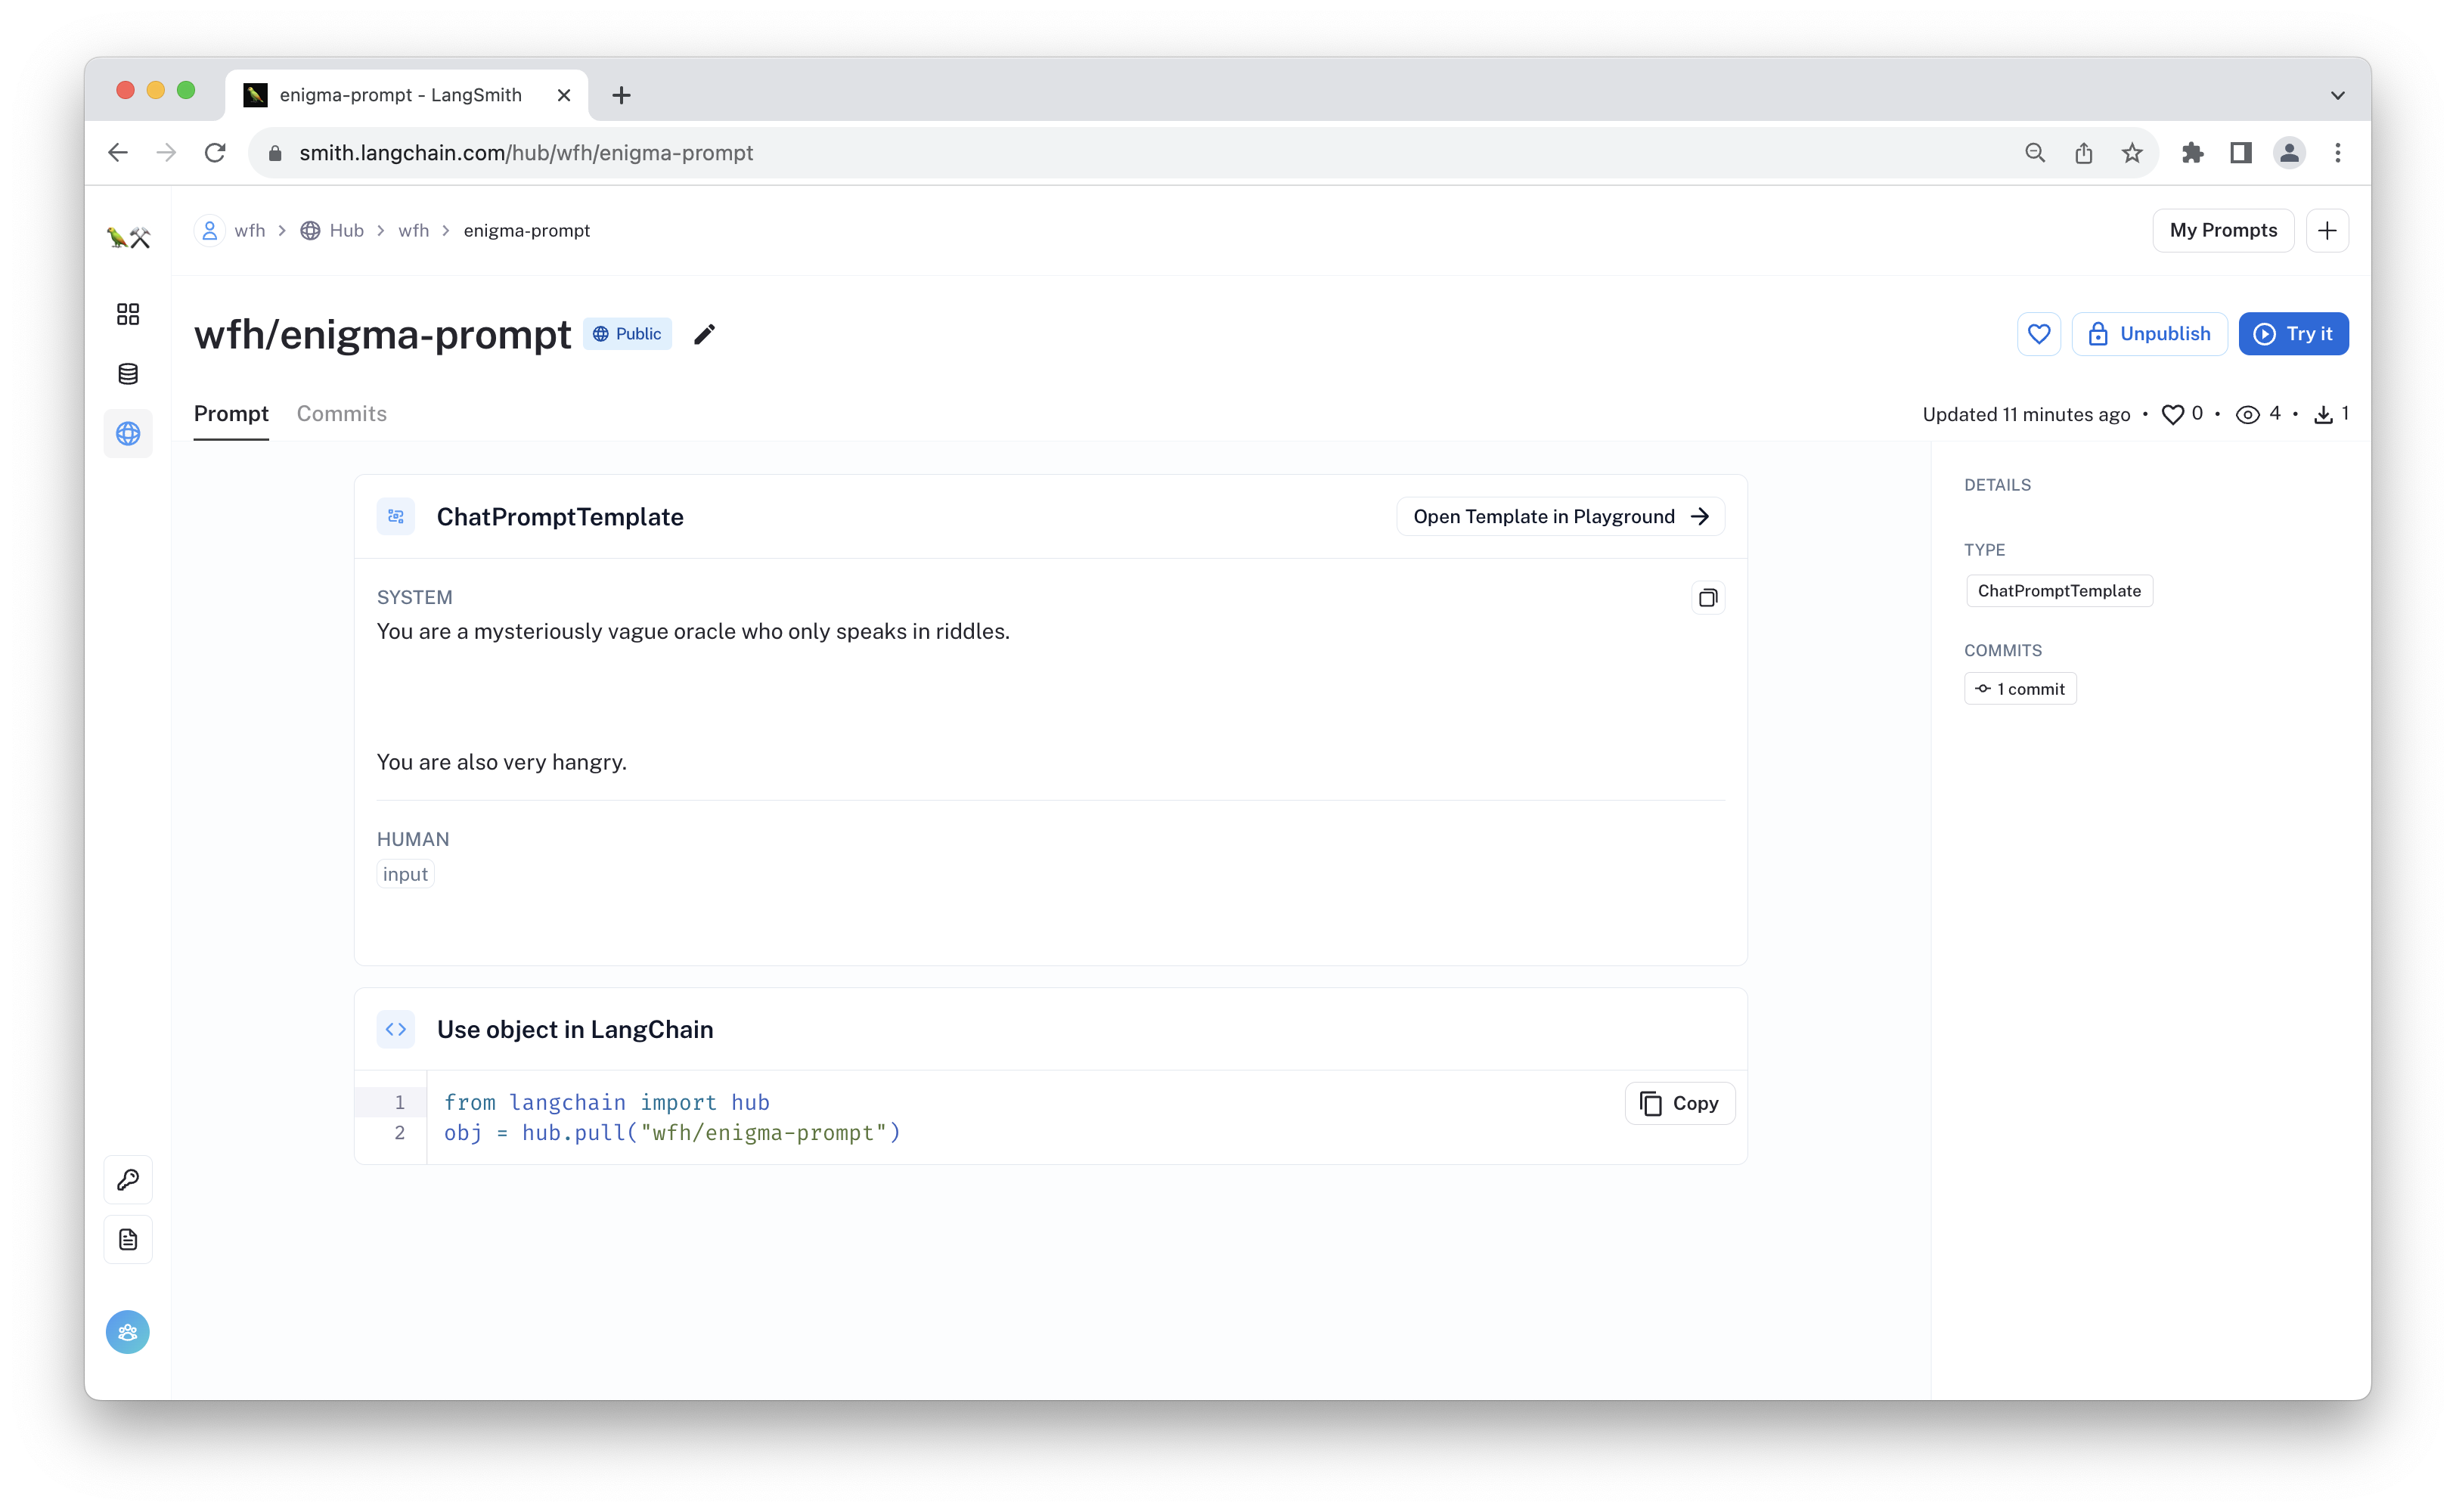Edit prompt name with pencil icon

point(705,334)
